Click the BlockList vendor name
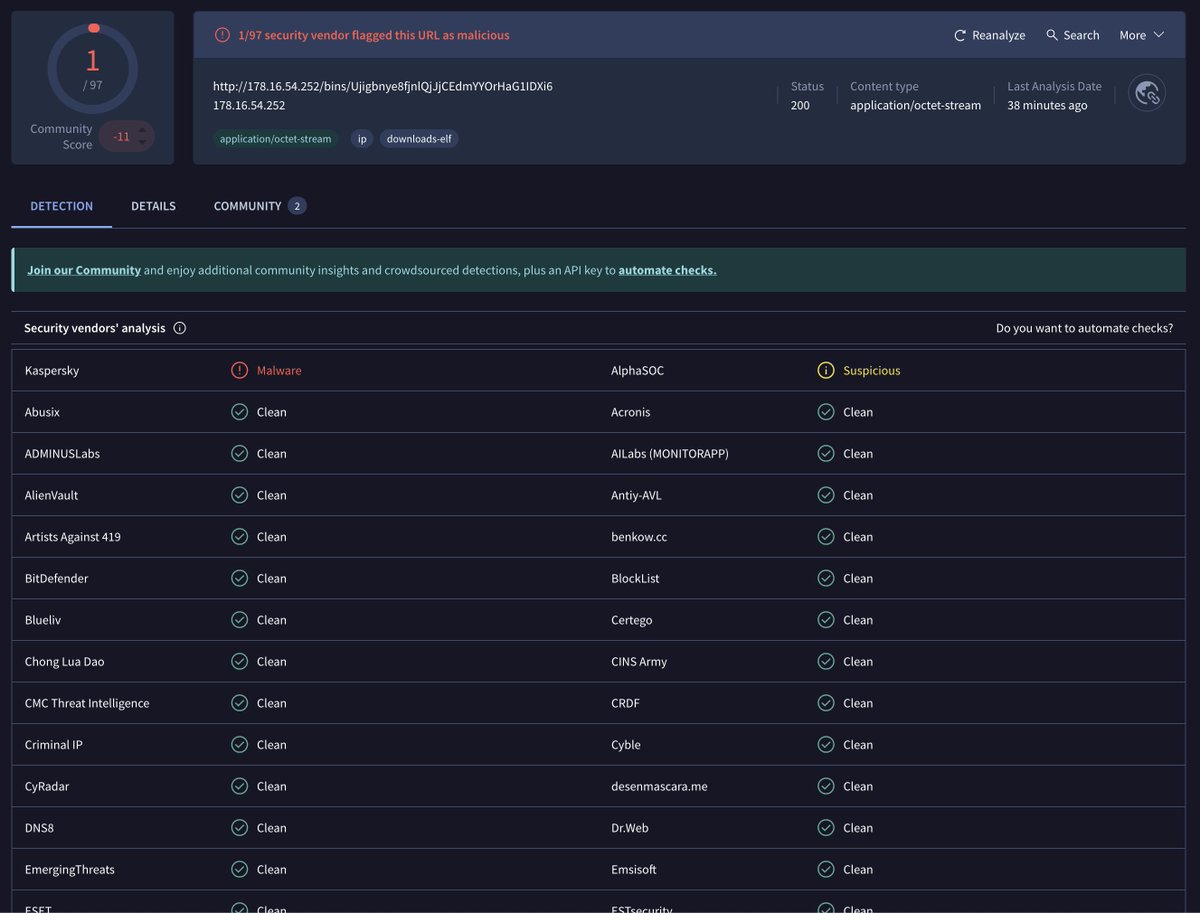 pyautogui.click(x=635, y=578)
